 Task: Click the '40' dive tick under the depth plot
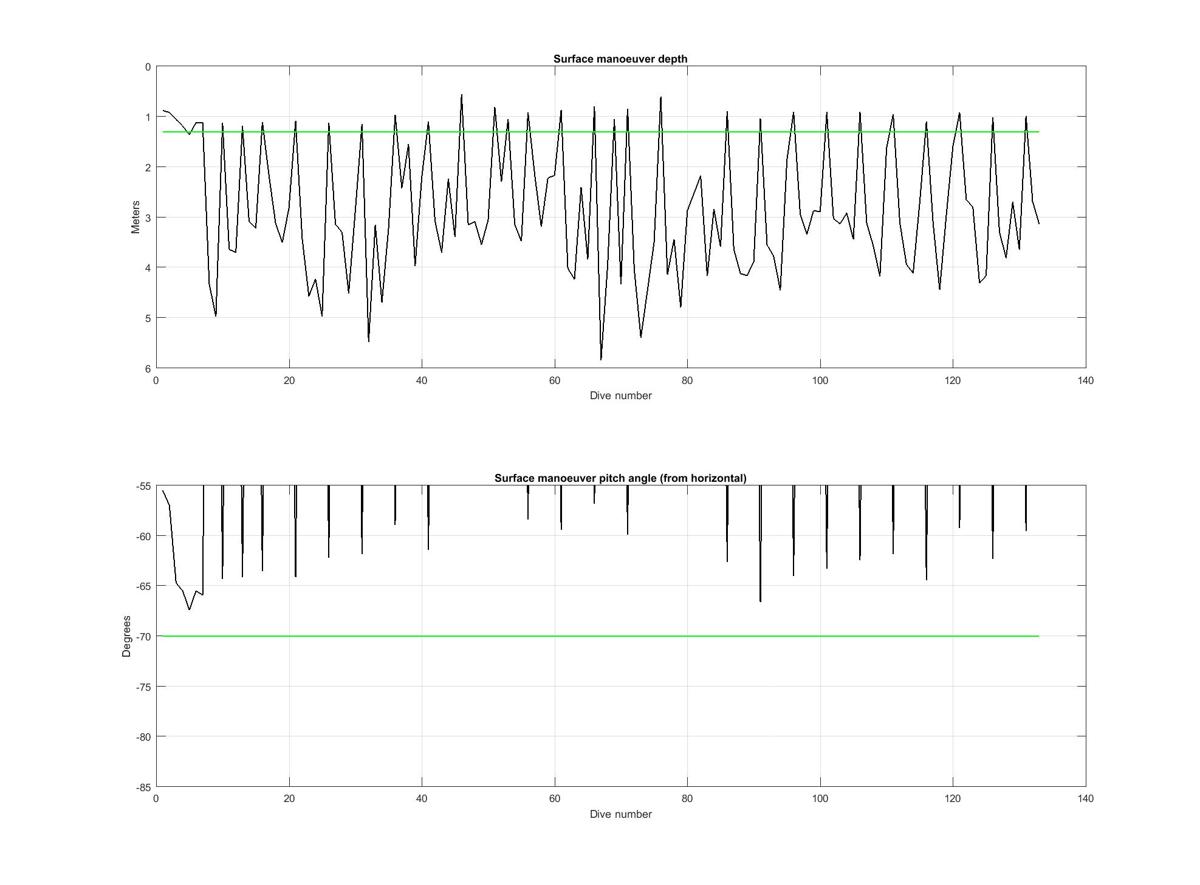point(421,380)
